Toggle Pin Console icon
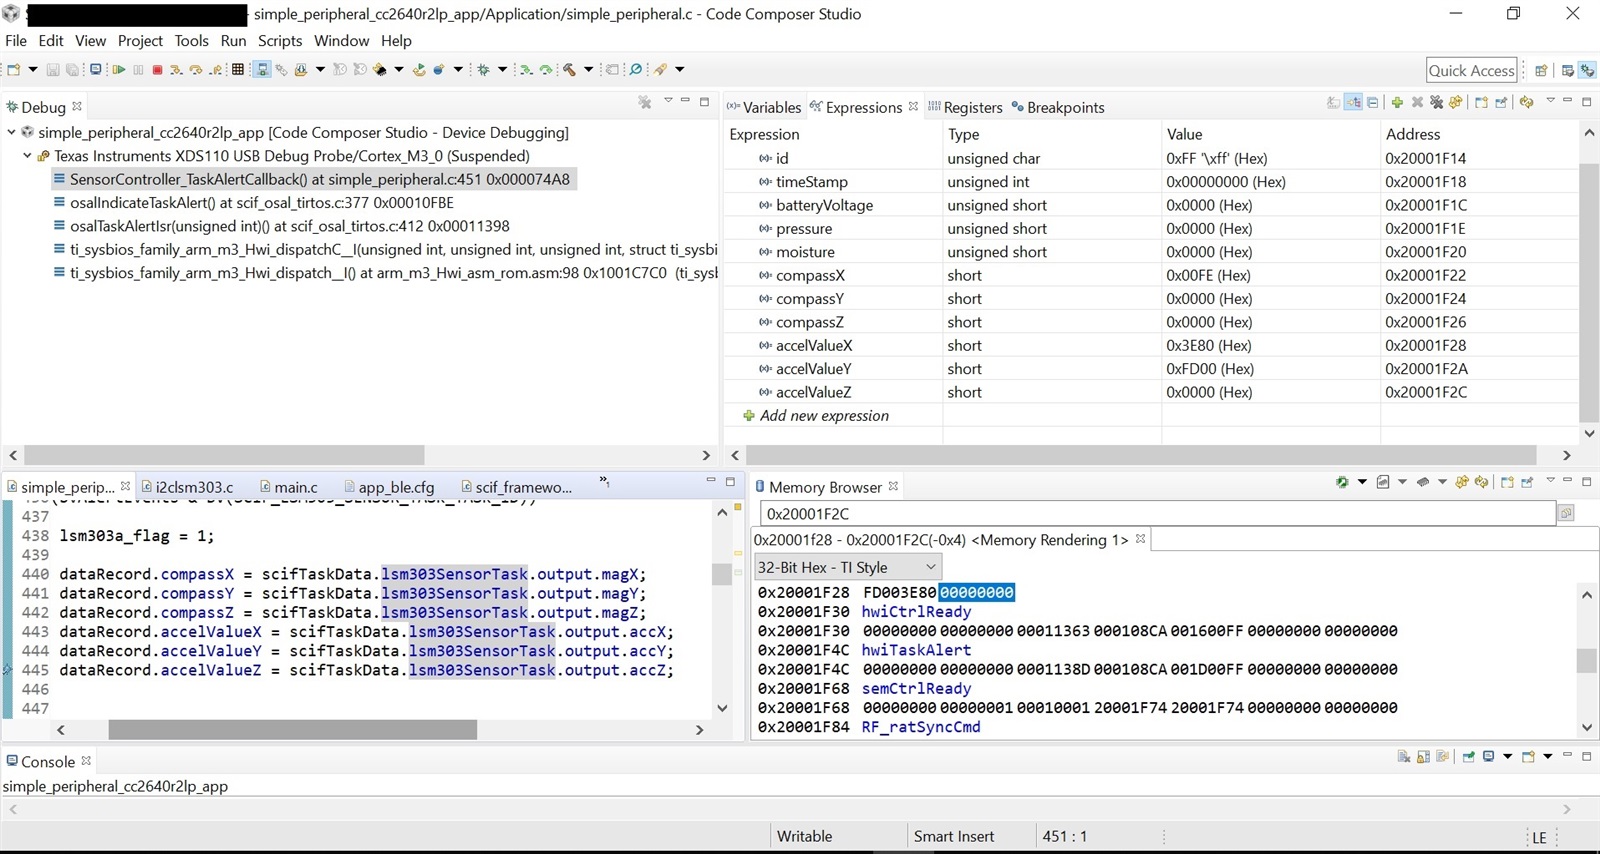 pos(1468,757)
